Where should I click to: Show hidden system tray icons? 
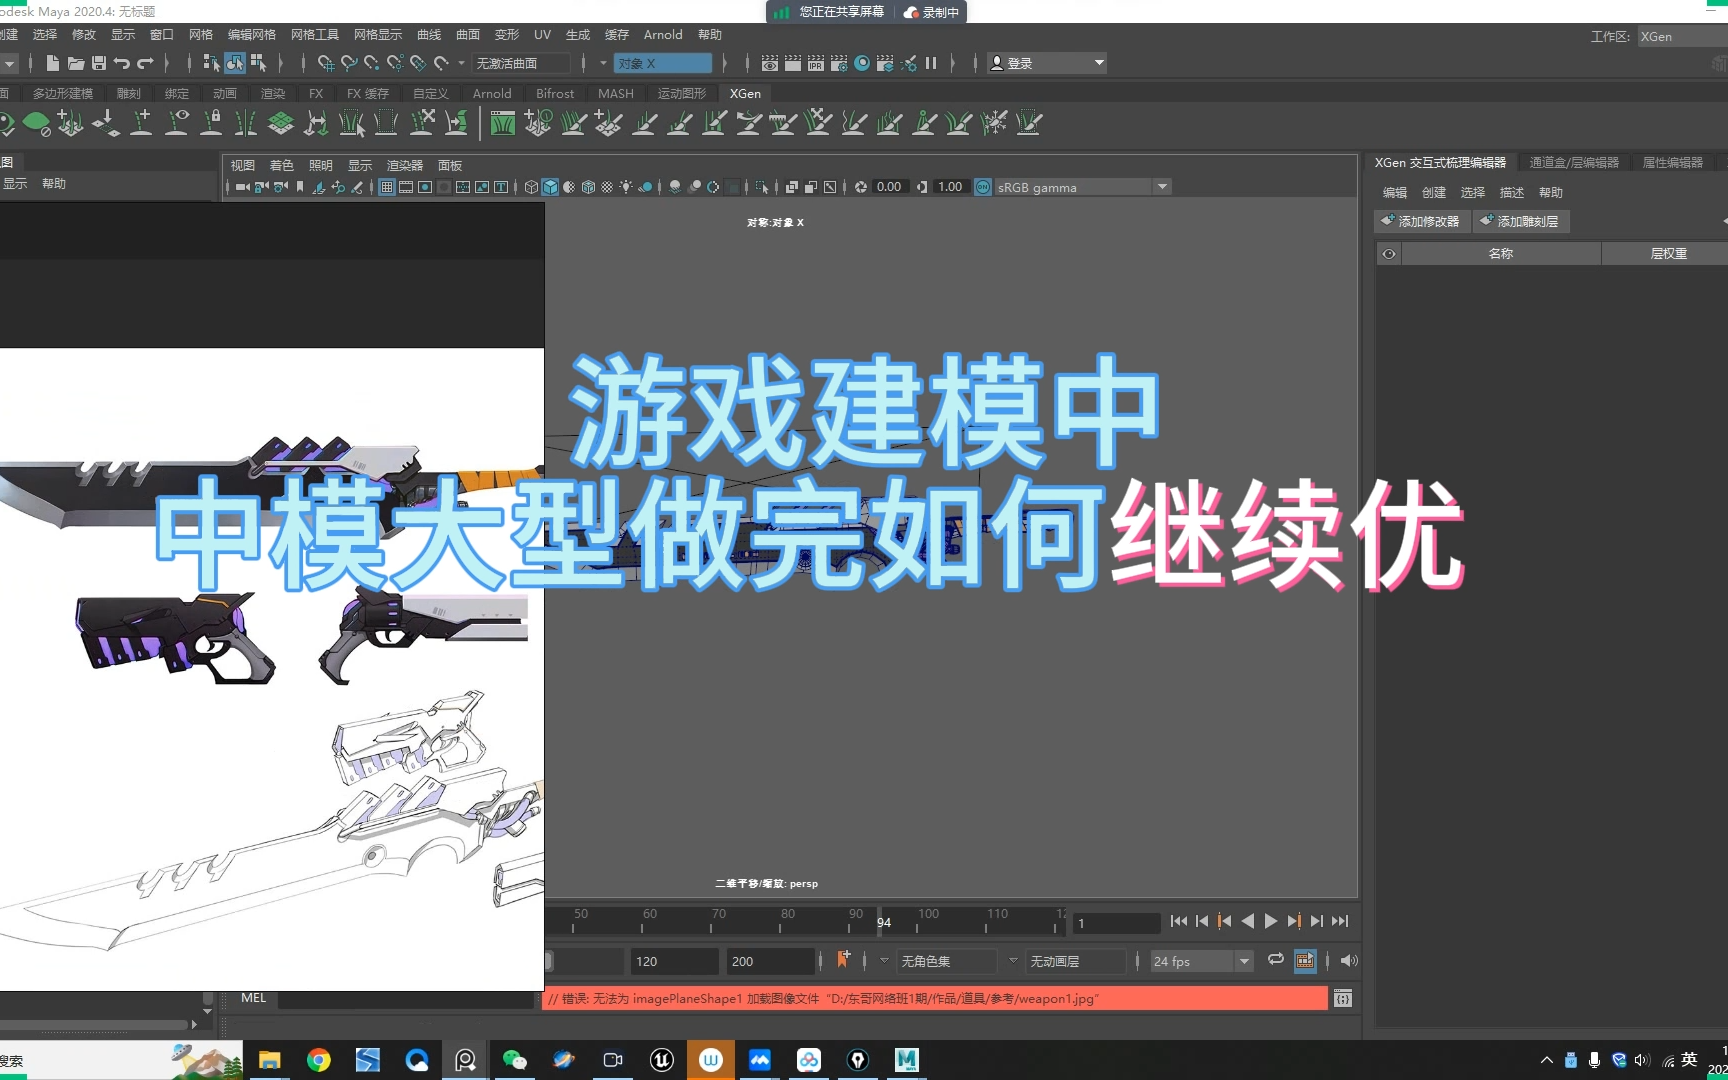(x=1546, y=1060)
